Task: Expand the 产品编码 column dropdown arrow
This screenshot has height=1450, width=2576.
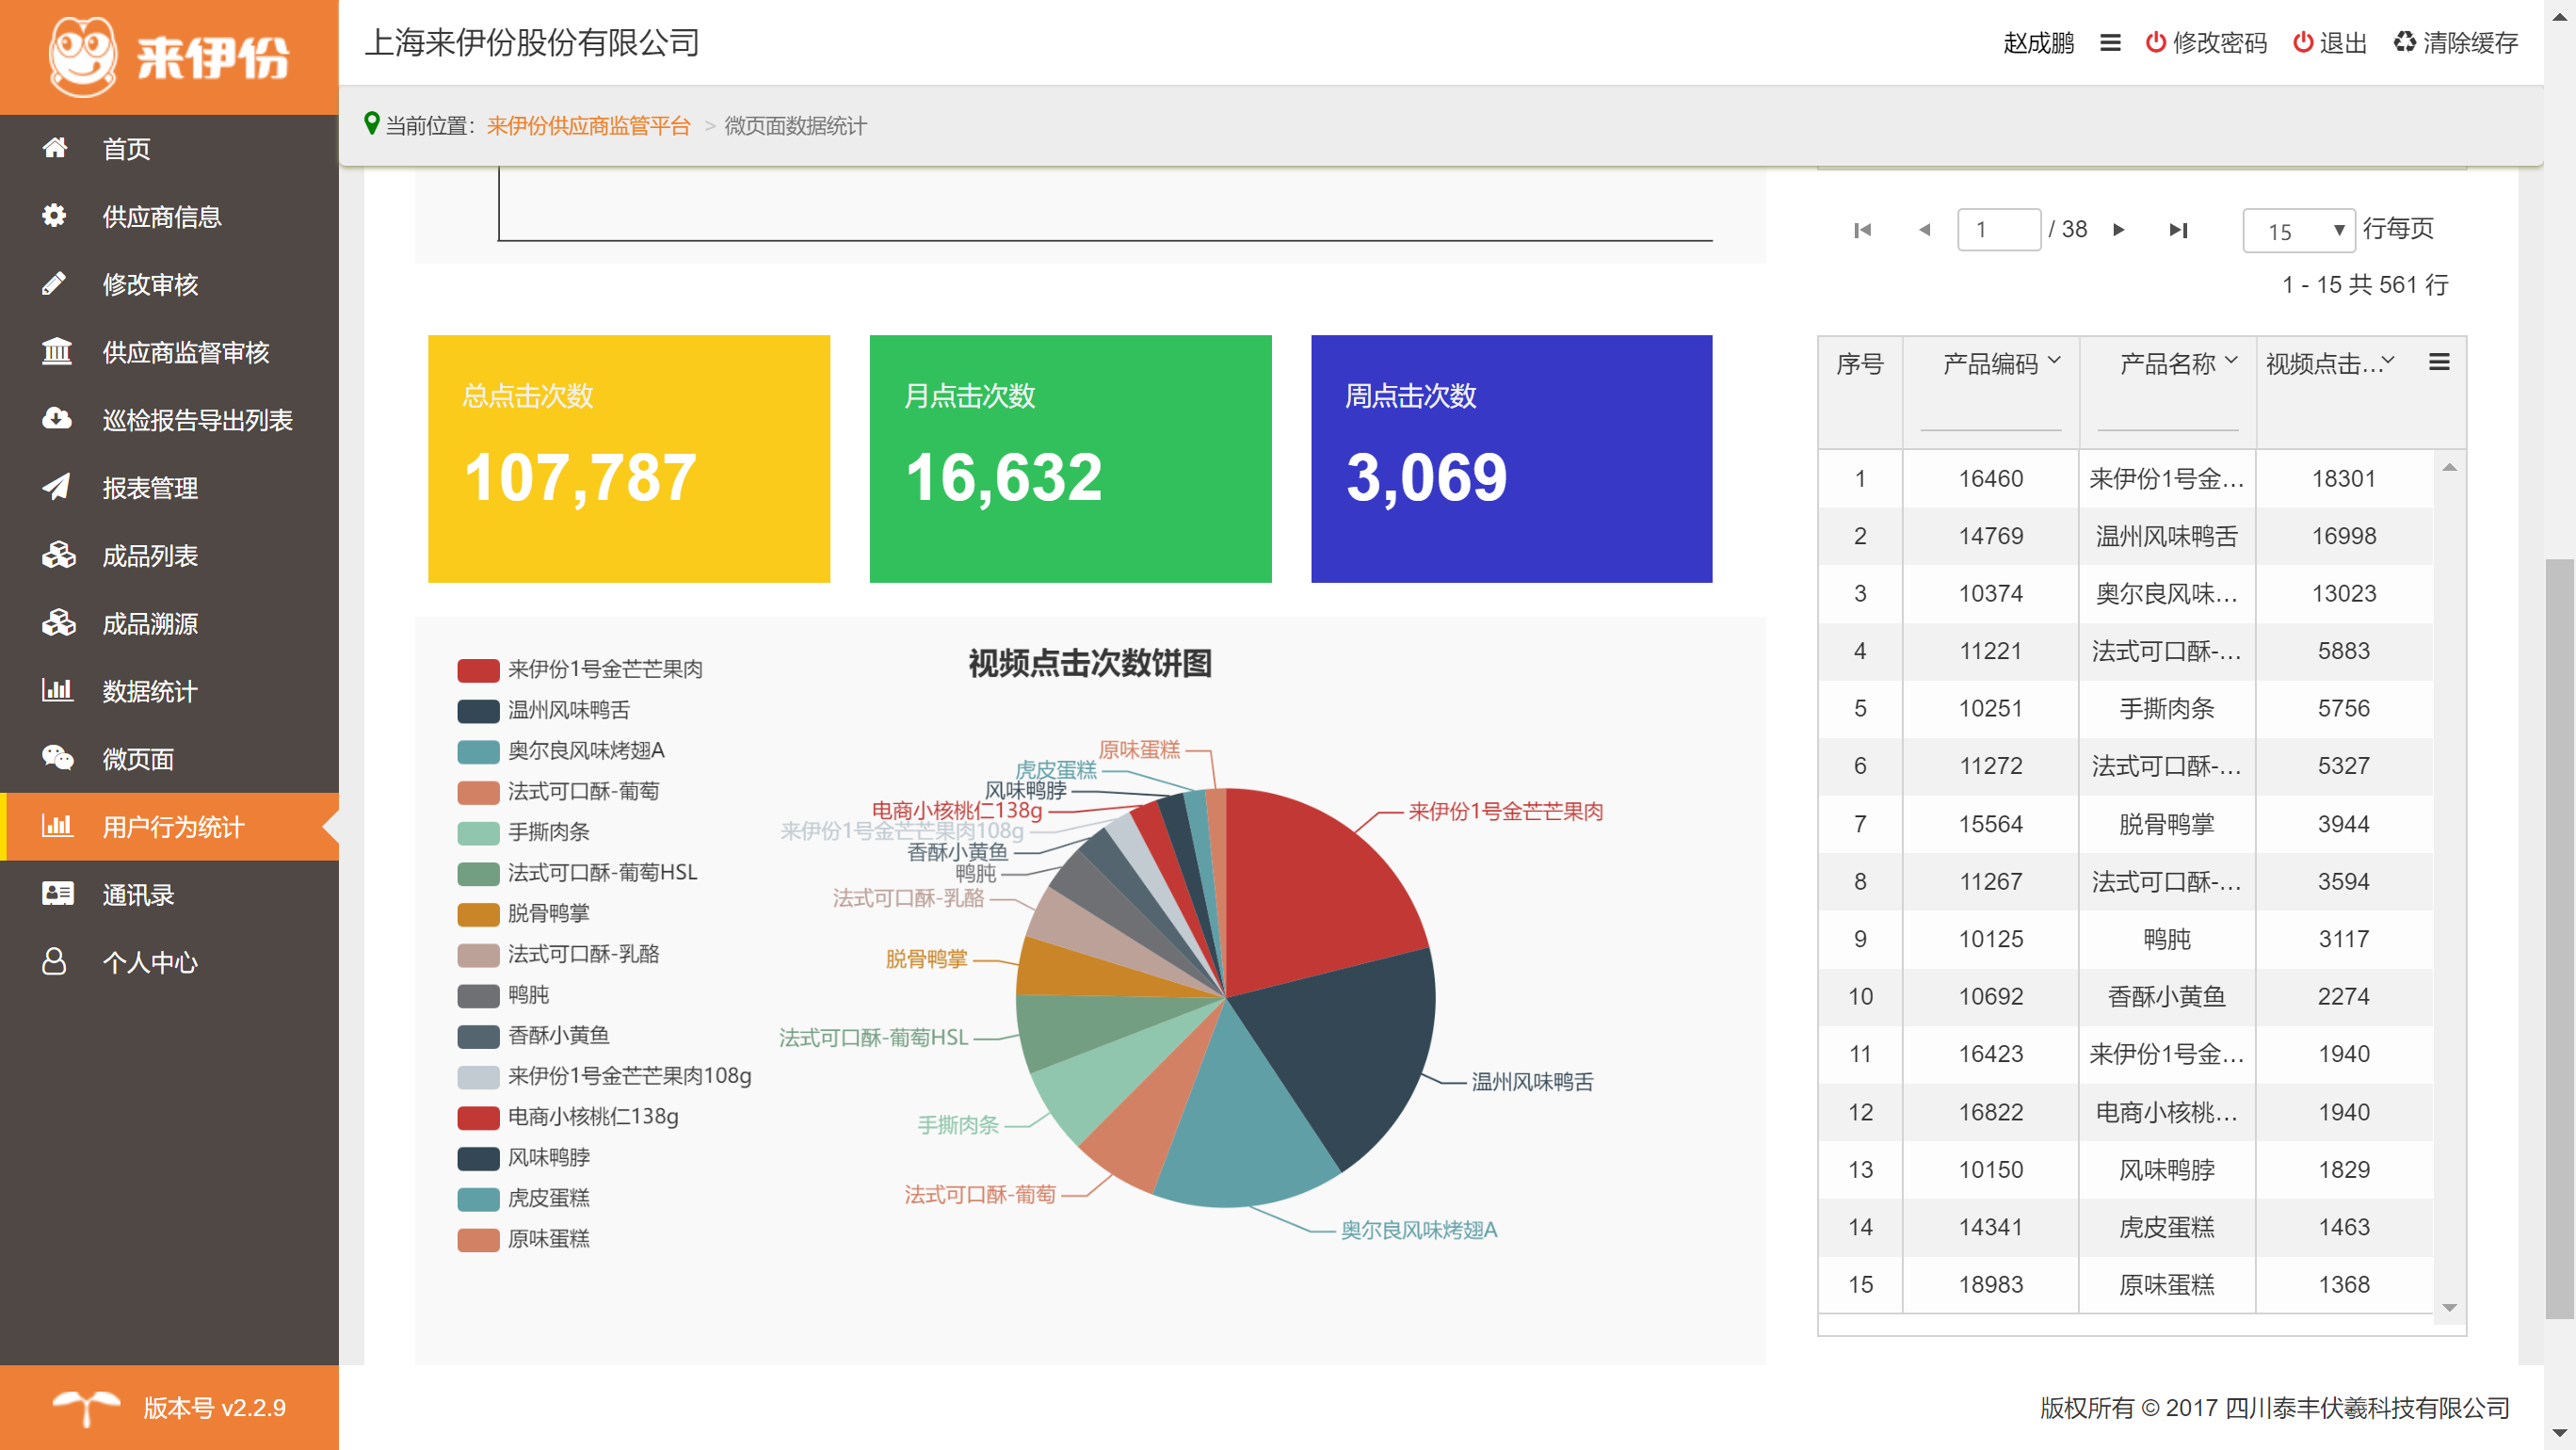Action: coord(2054,361)
